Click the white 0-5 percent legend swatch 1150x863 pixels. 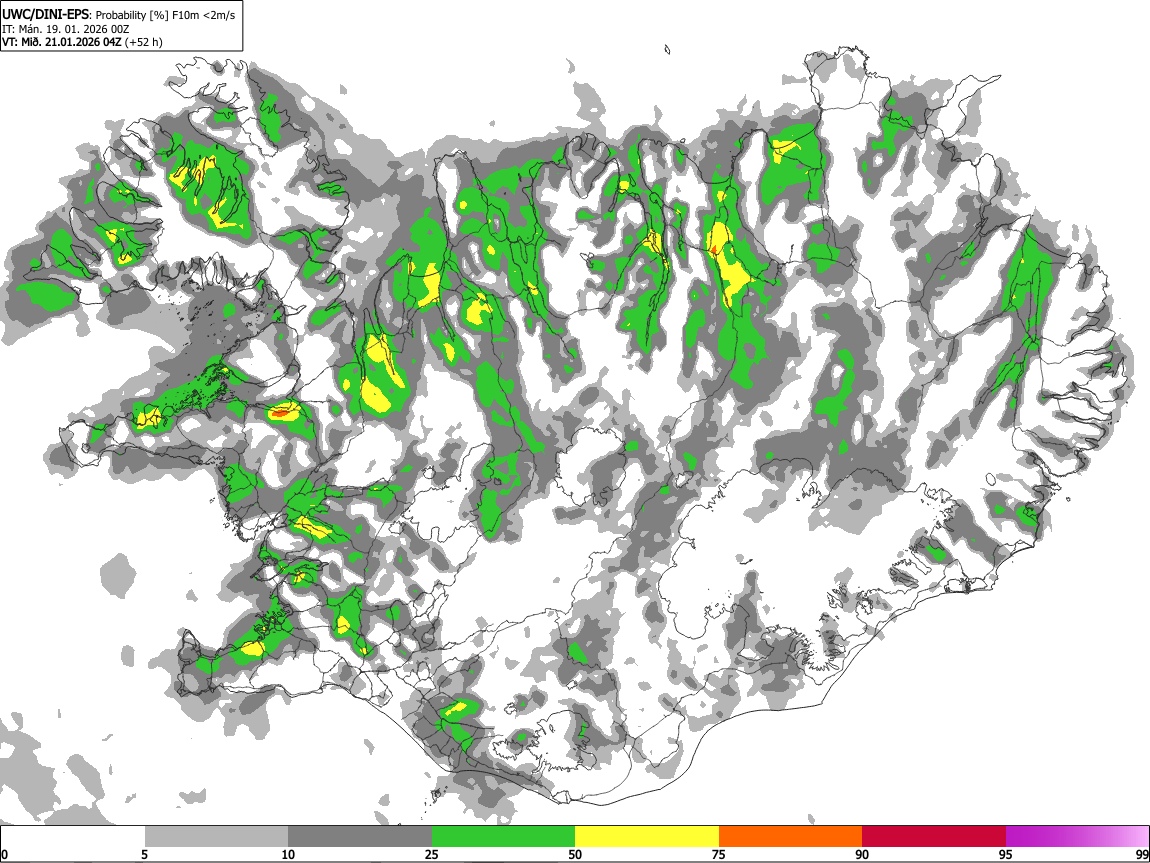(73, 837)
